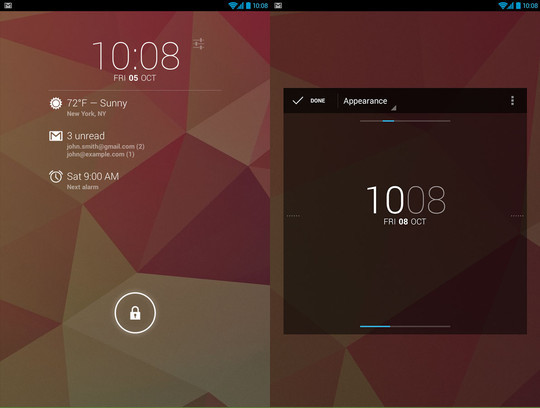Tap the sunny weather icon

(55, 103)
